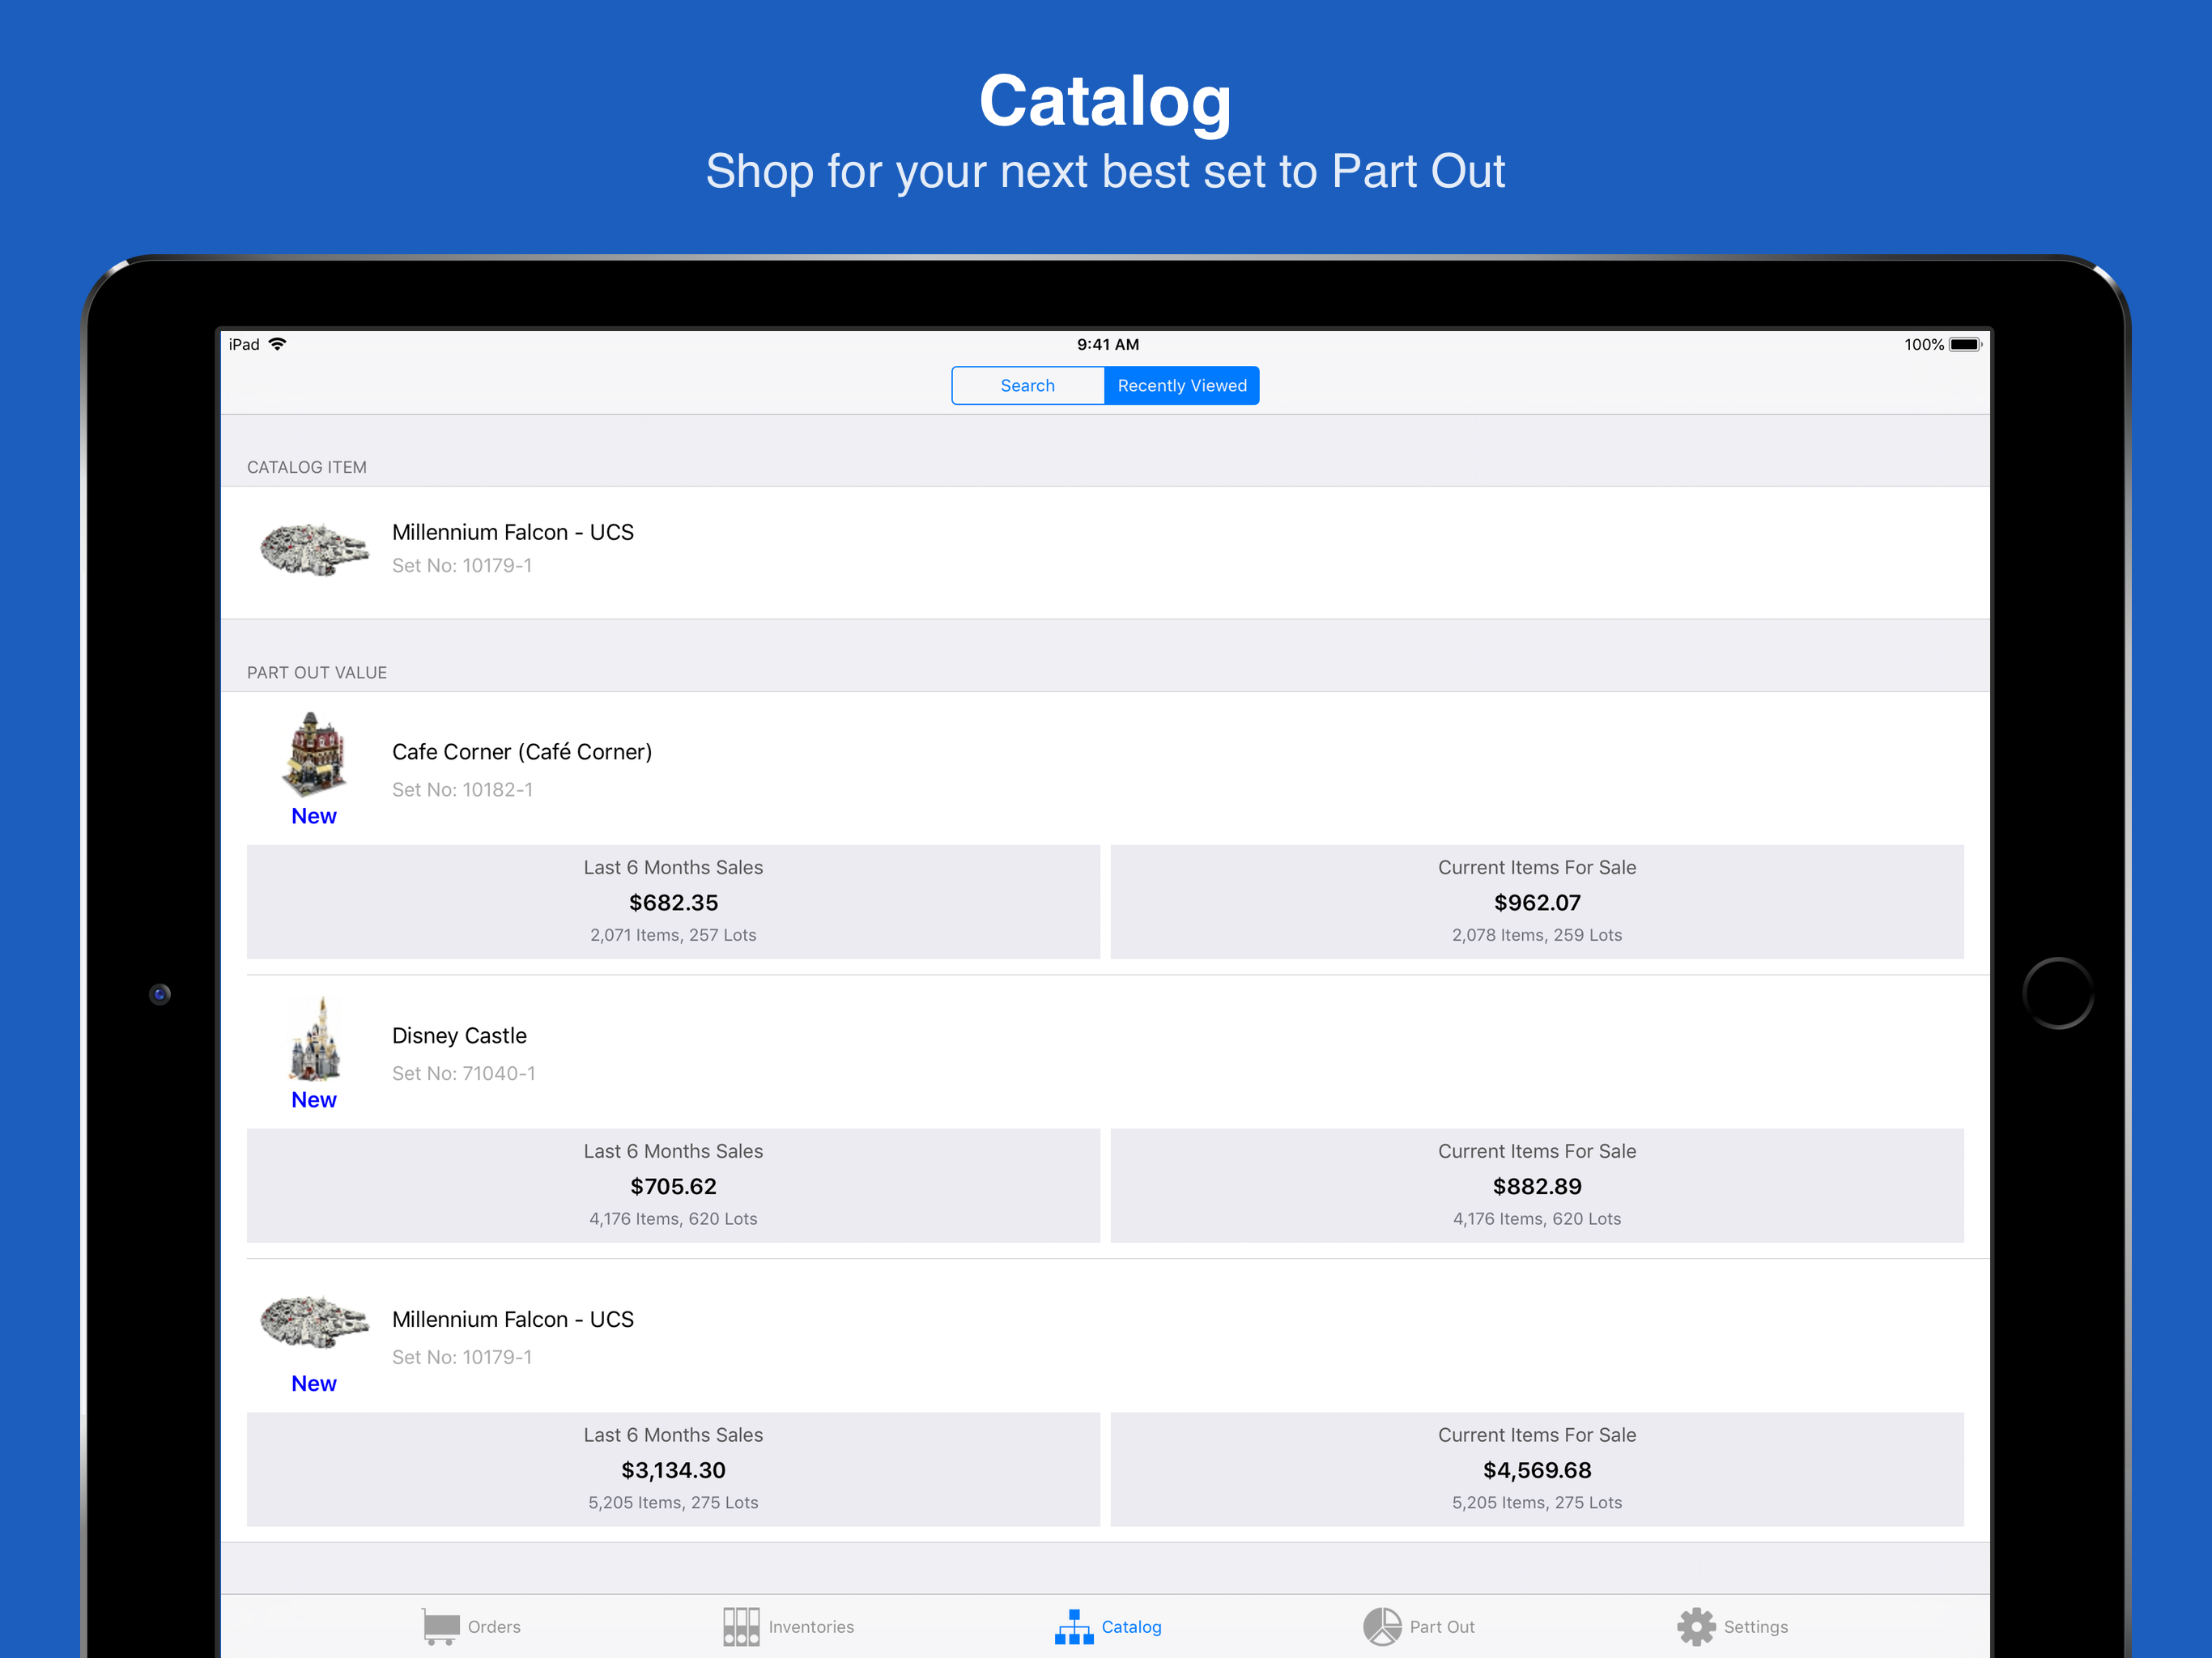Open the Part Out pie icon
This screenshot has width=2212, height=1658.
pos(1382,1626)
